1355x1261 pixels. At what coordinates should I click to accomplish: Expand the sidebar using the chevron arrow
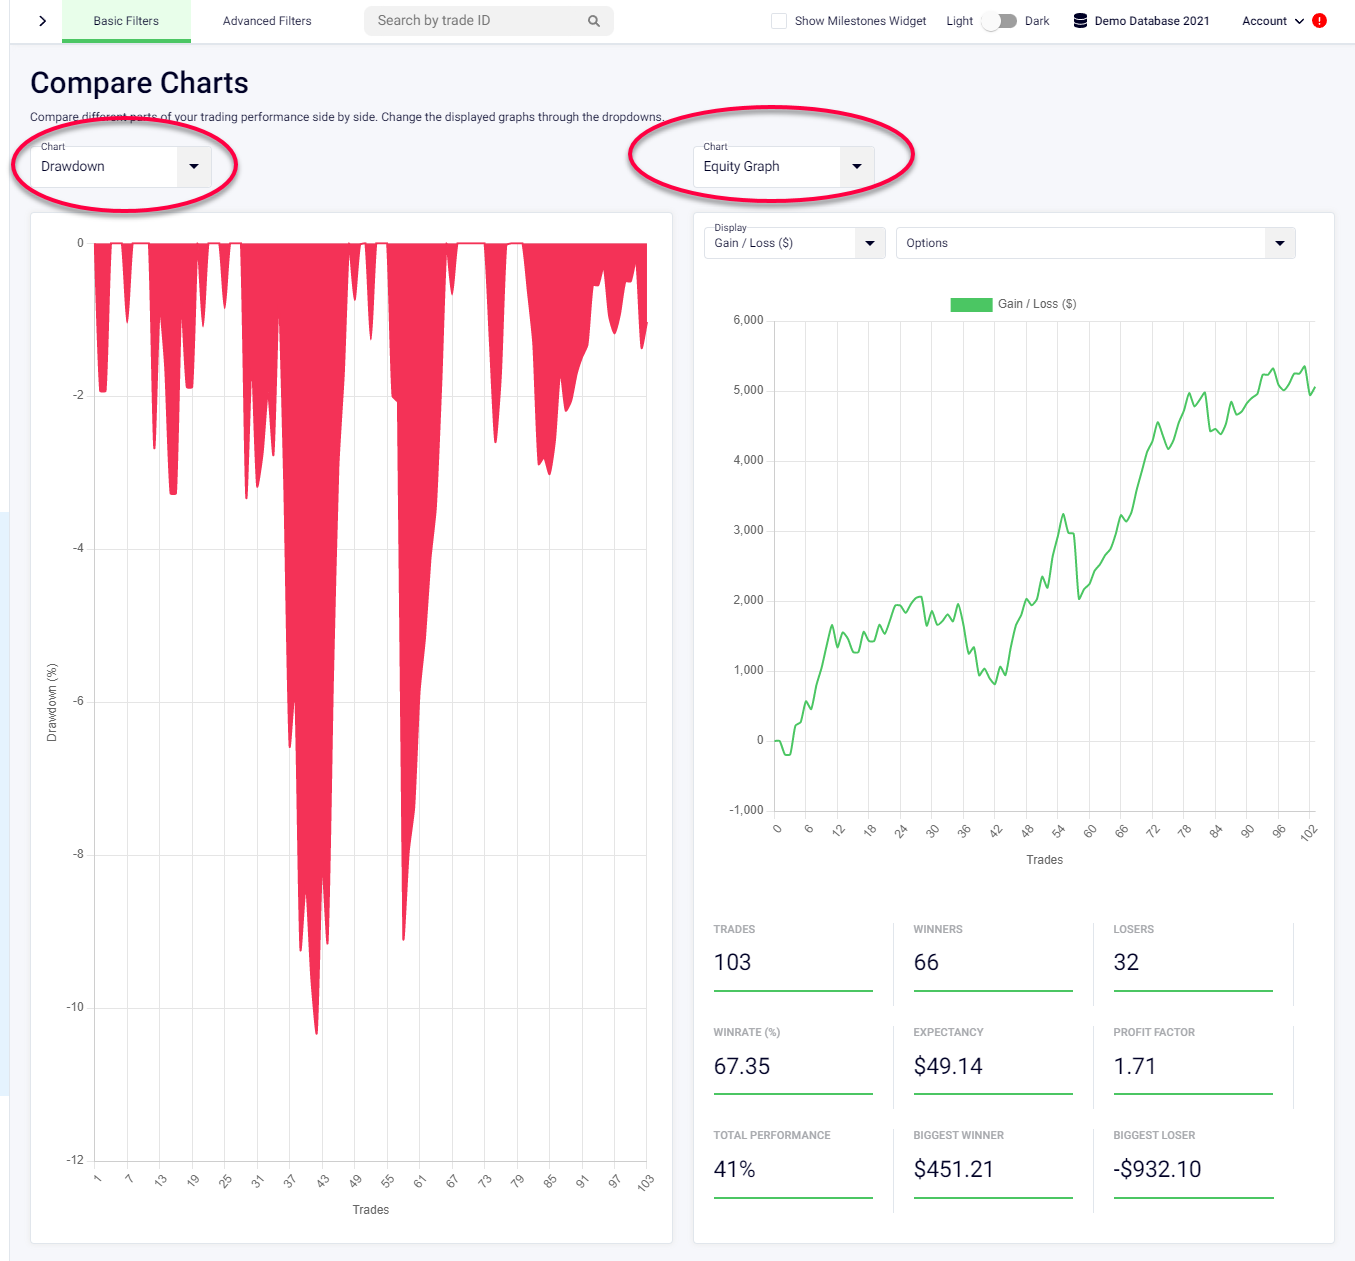(41, 20)
